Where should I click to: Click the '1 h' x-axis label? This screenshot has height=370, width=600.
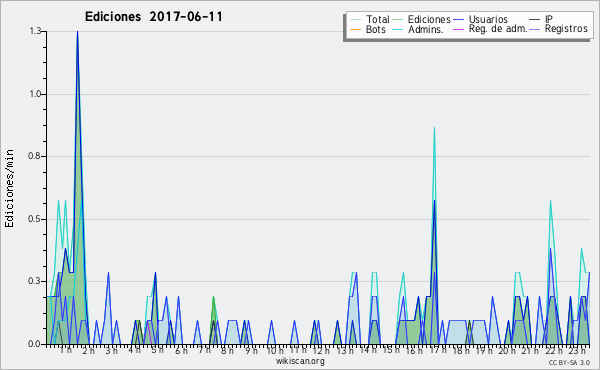[x=66, y=350]
